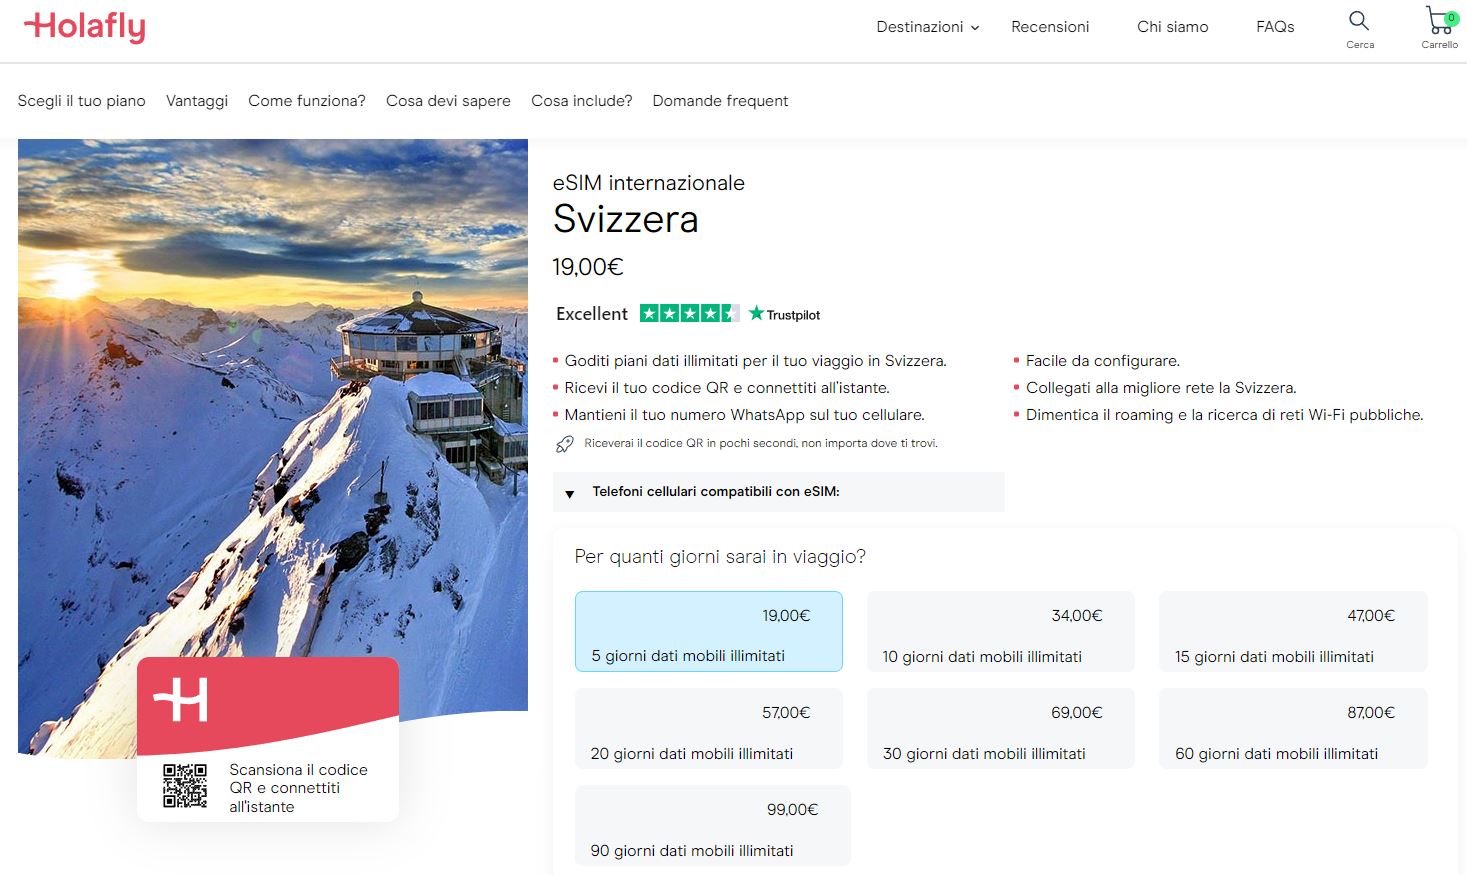This screenshot has height=875, width=1467.
Task: Open the Chi siamo page
Action: tap(1172, 27)
